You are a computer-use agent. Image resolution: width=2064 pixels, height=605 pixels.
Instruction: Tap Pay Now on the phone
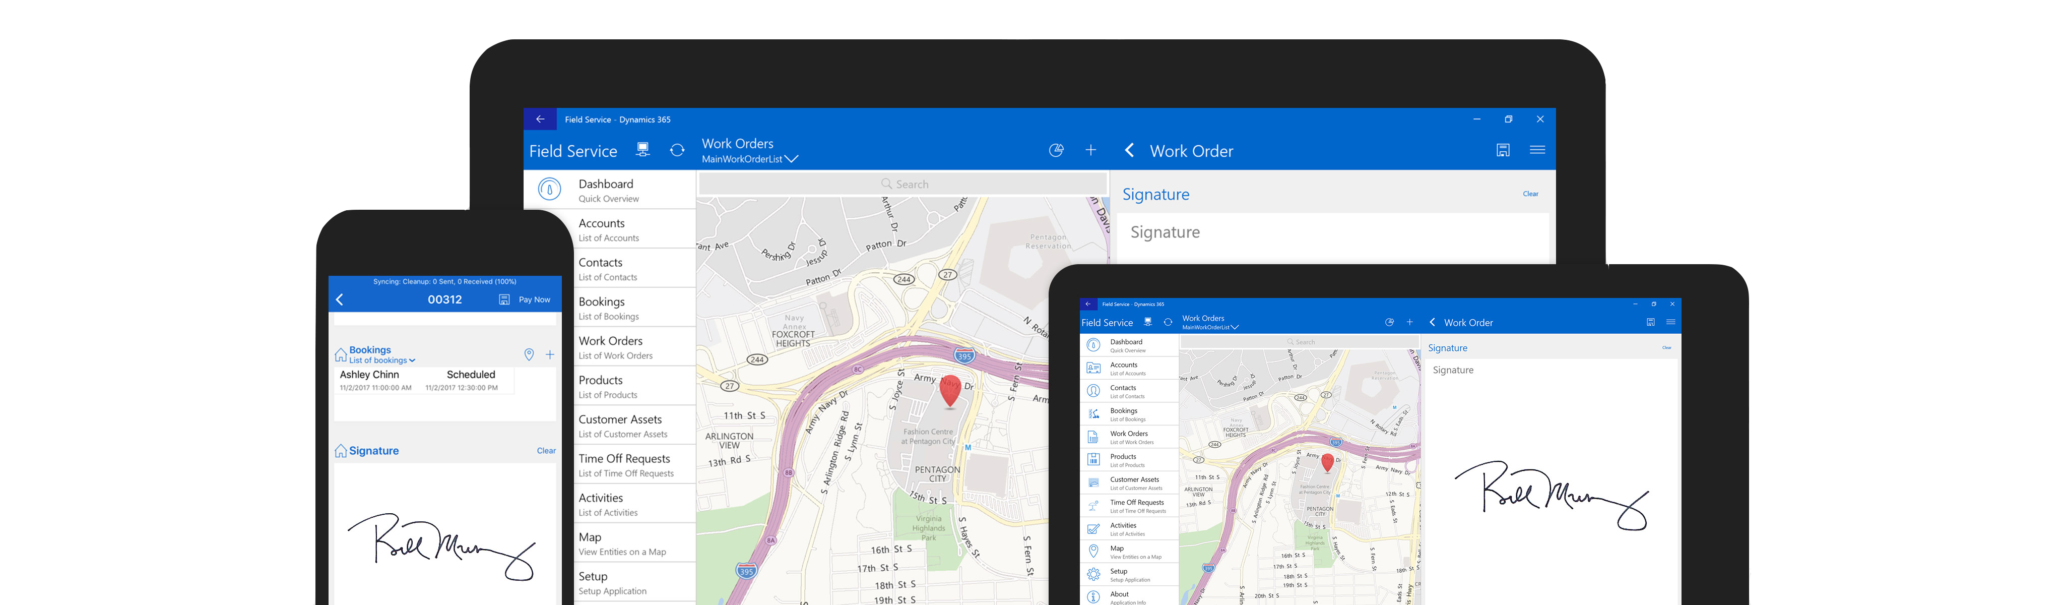(x=534, y=299)
